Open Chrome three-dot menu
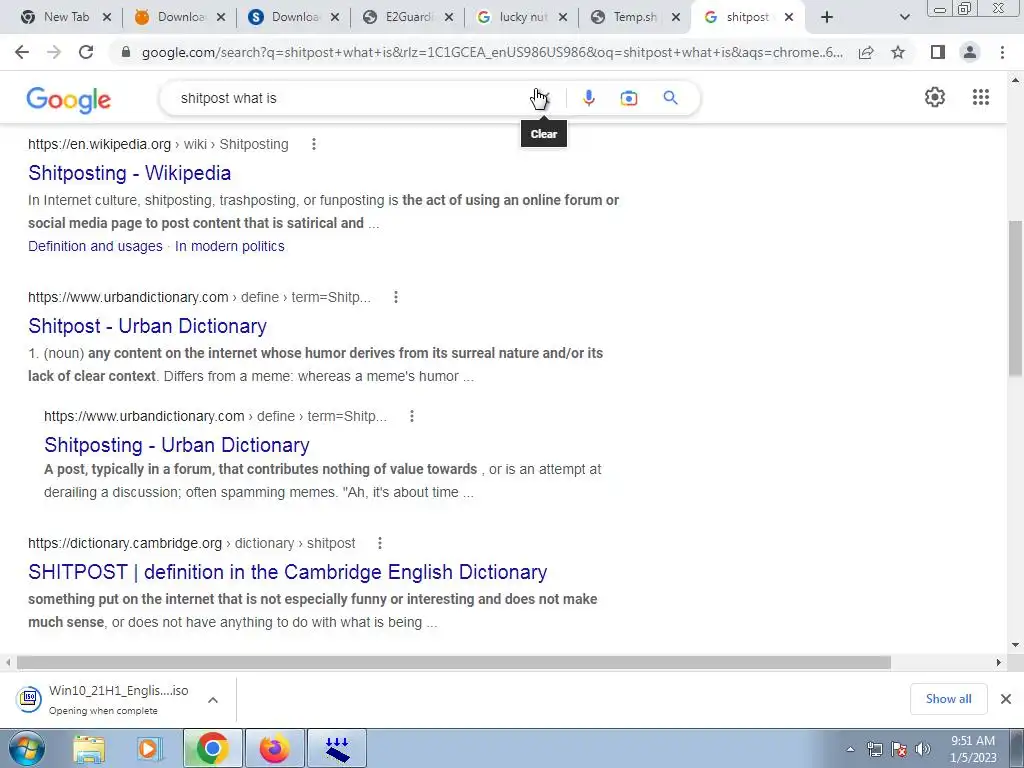 coord(1002,52)
